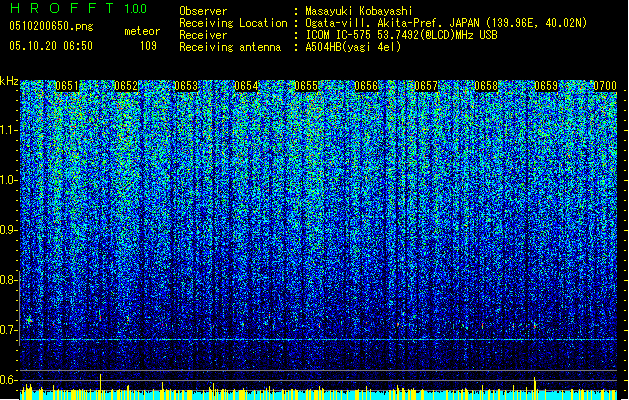The height and width of the screenshot is (400, 629).
Task: Click the A504HB(yagi 4el) antenna text
Action: 353,47
